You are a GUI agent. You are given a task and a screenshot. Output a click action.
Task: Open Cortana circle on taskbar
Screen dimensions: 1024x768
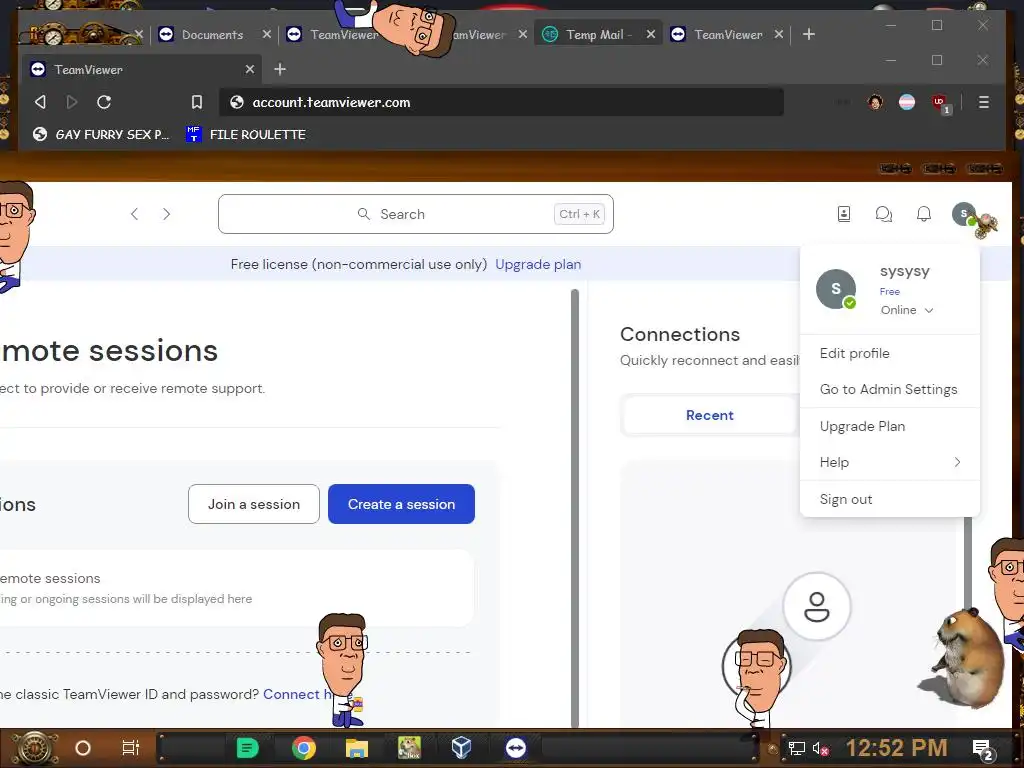(x=83, y=748)
